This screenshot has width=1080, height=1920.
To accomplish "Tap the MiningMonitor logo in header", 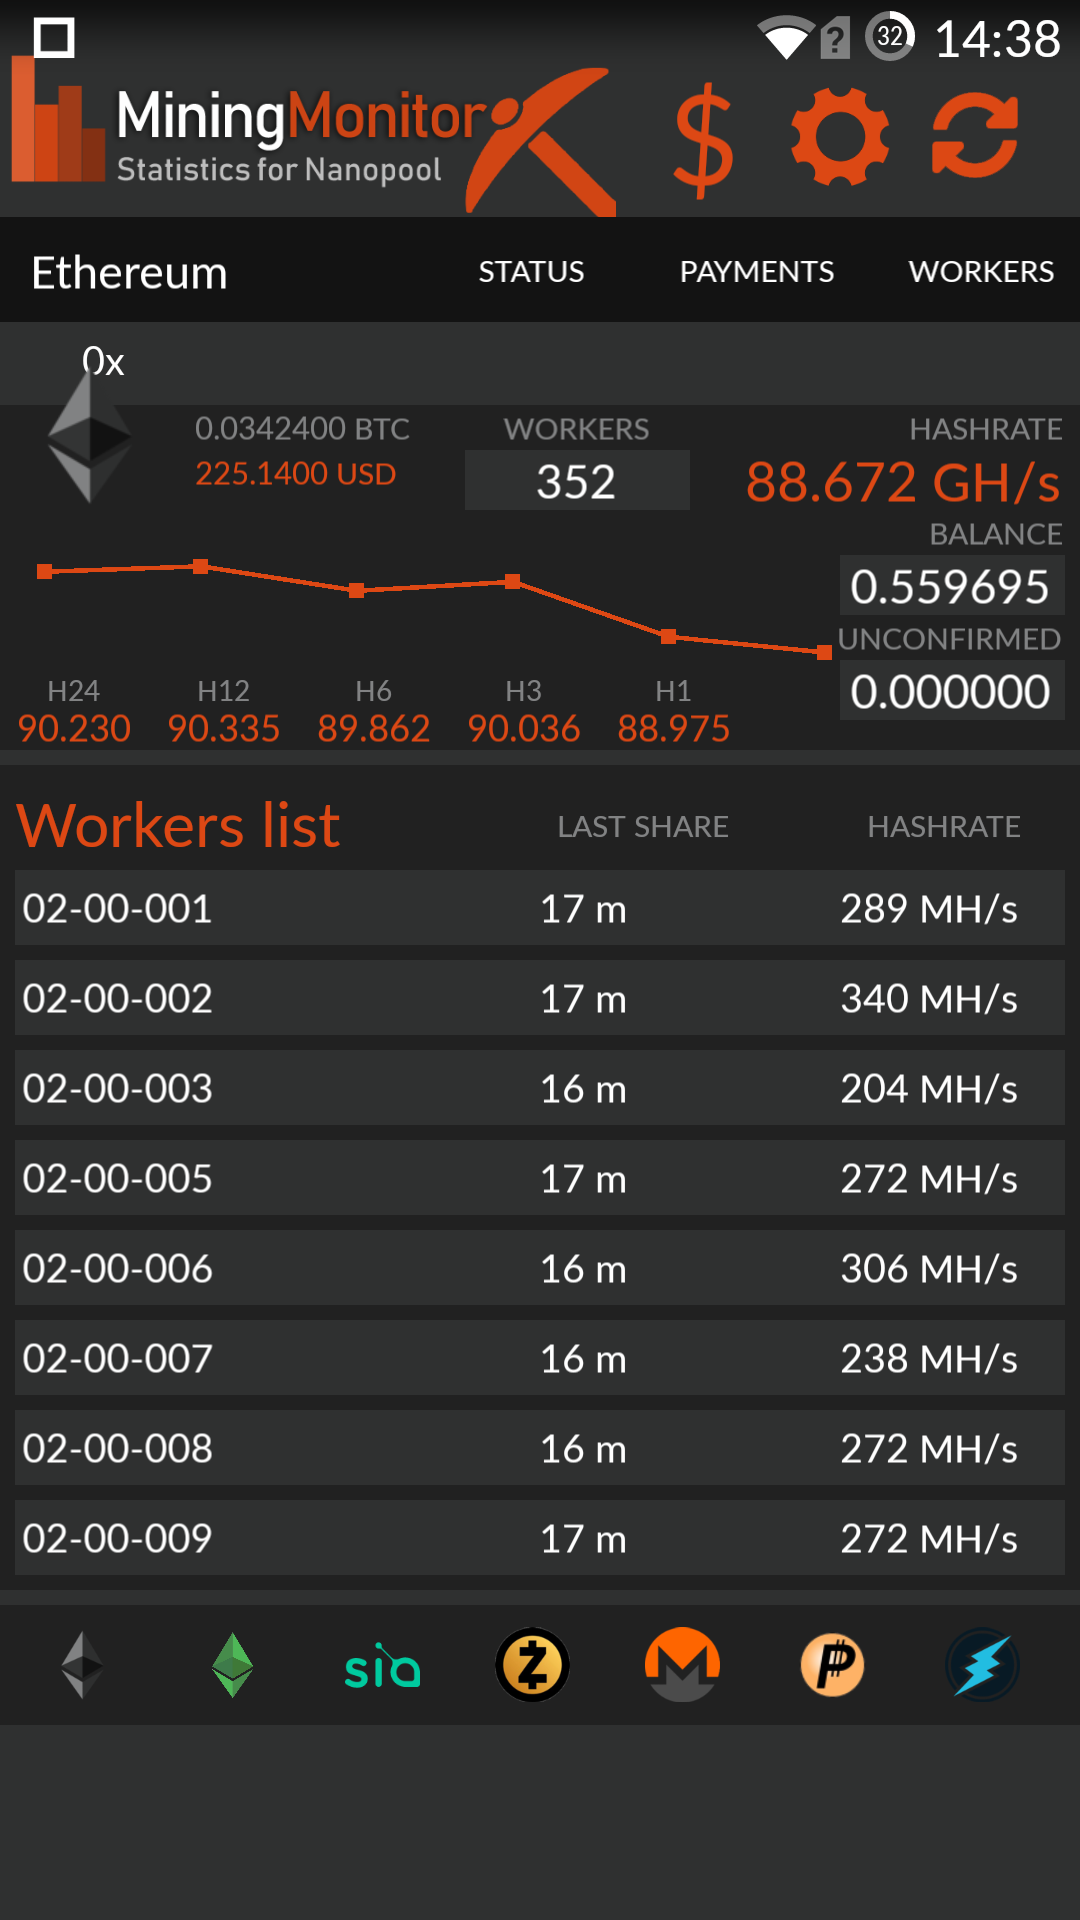I will click(x=312, y=136).
